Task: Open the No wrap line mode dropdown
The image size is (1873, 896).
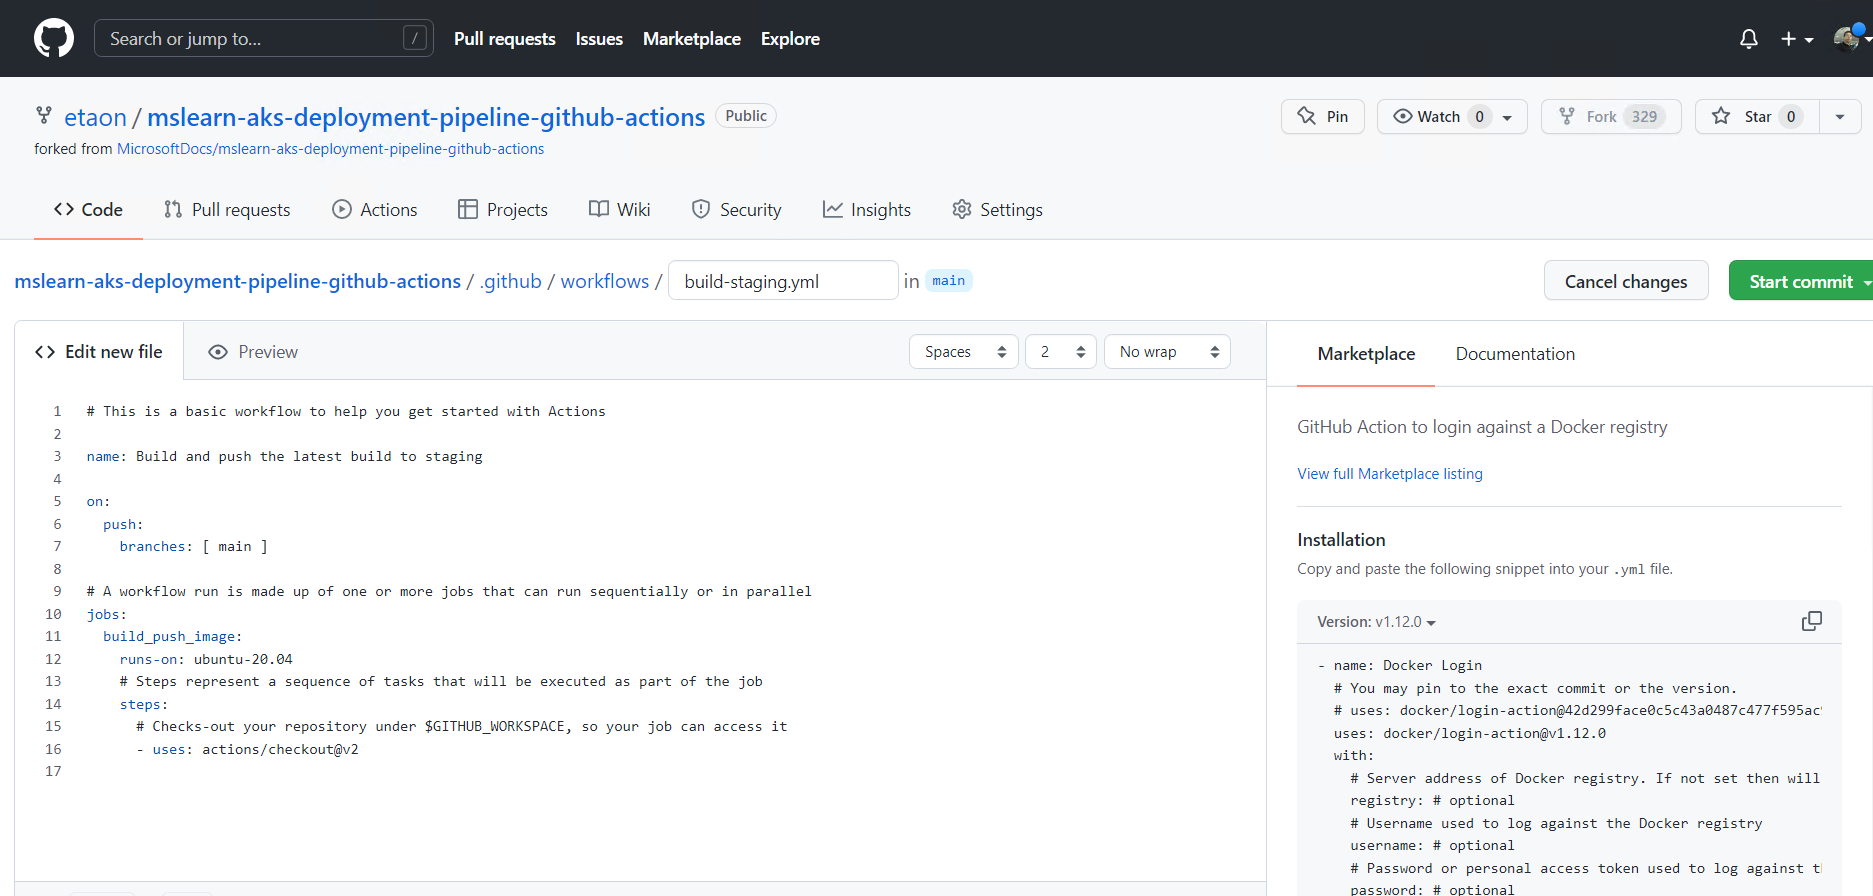Action: [1167, 352]
